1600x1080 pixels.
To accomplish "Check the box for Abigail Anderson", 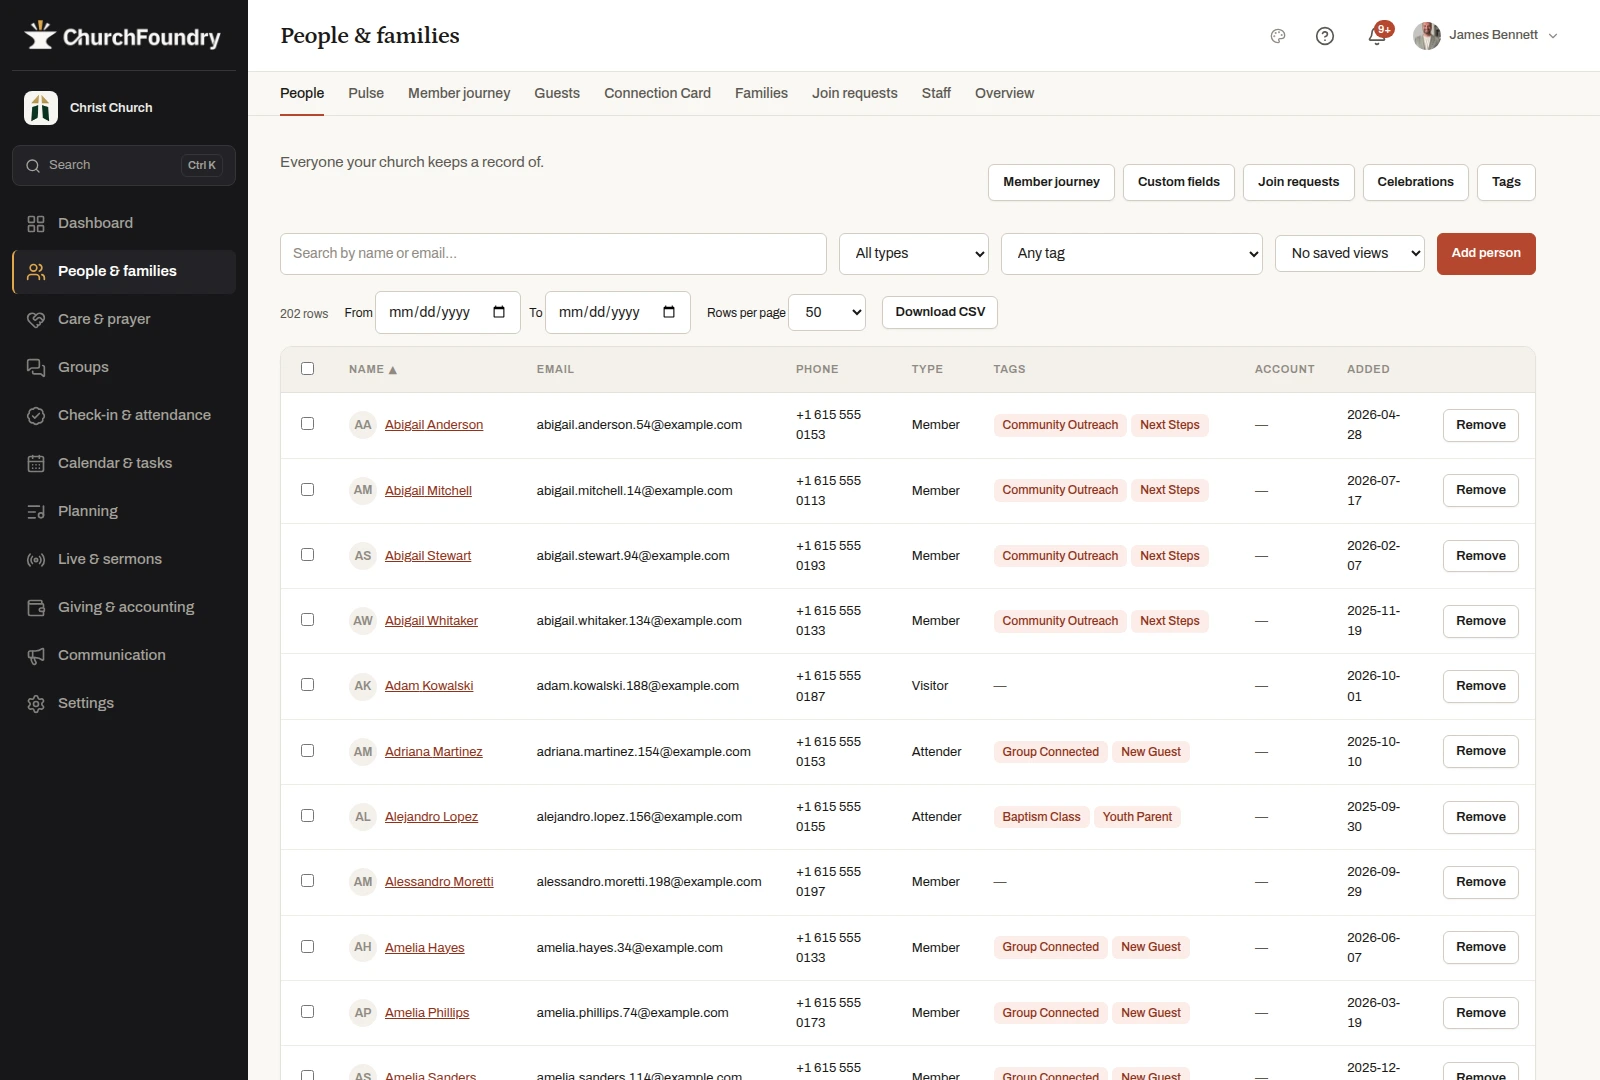I will pos(307,424).
